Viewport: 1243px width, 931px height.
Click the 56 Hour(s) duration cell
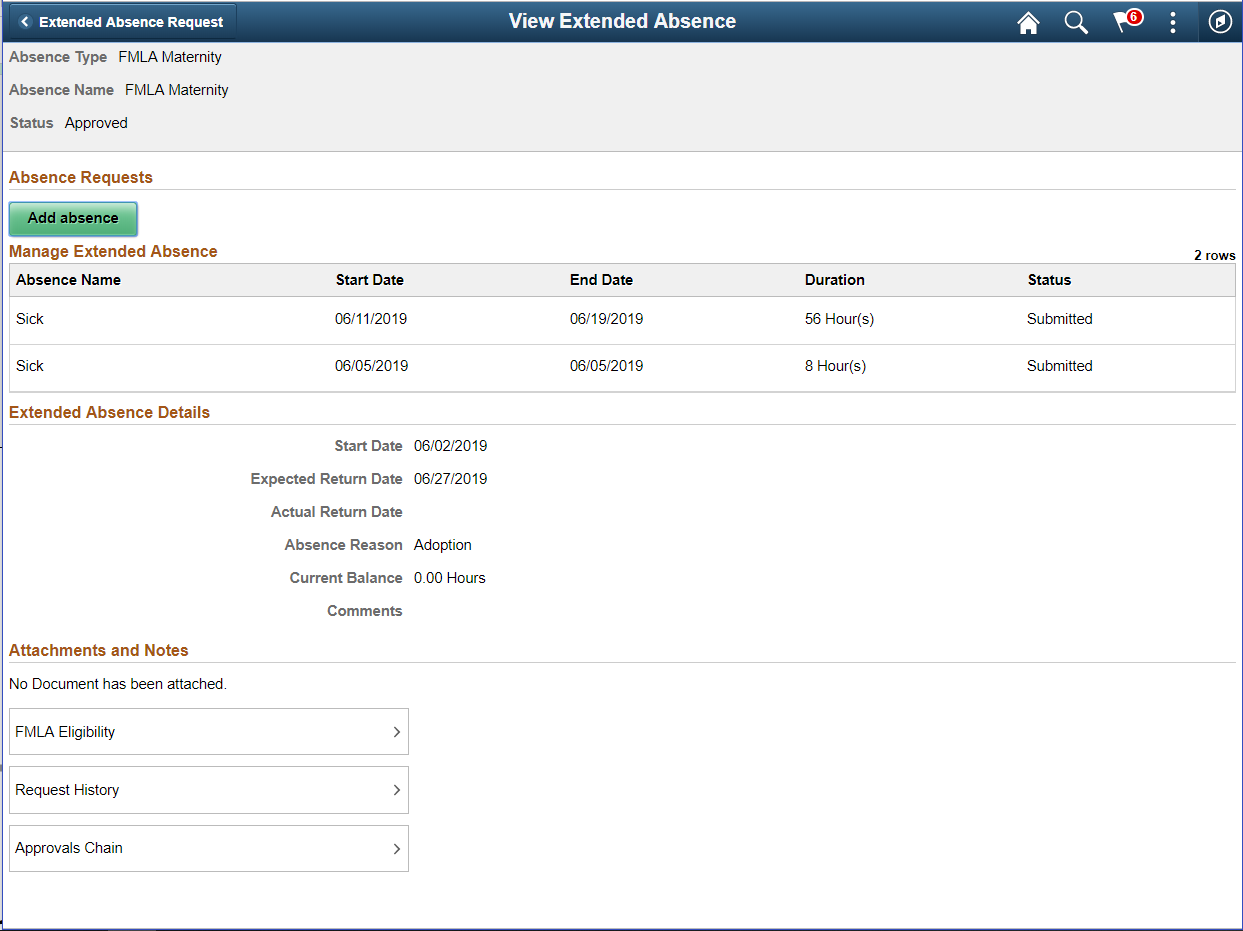(x=839, y=319)
